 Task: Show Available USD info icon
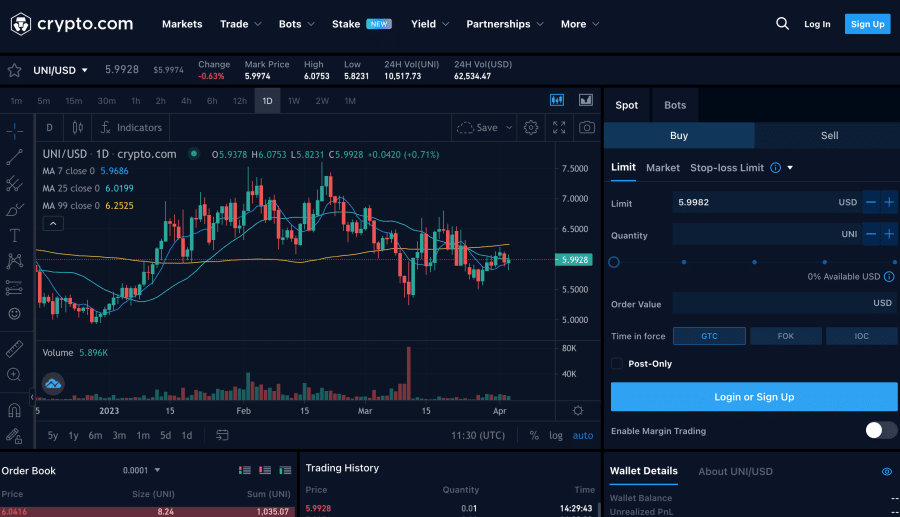pos(889,277)
